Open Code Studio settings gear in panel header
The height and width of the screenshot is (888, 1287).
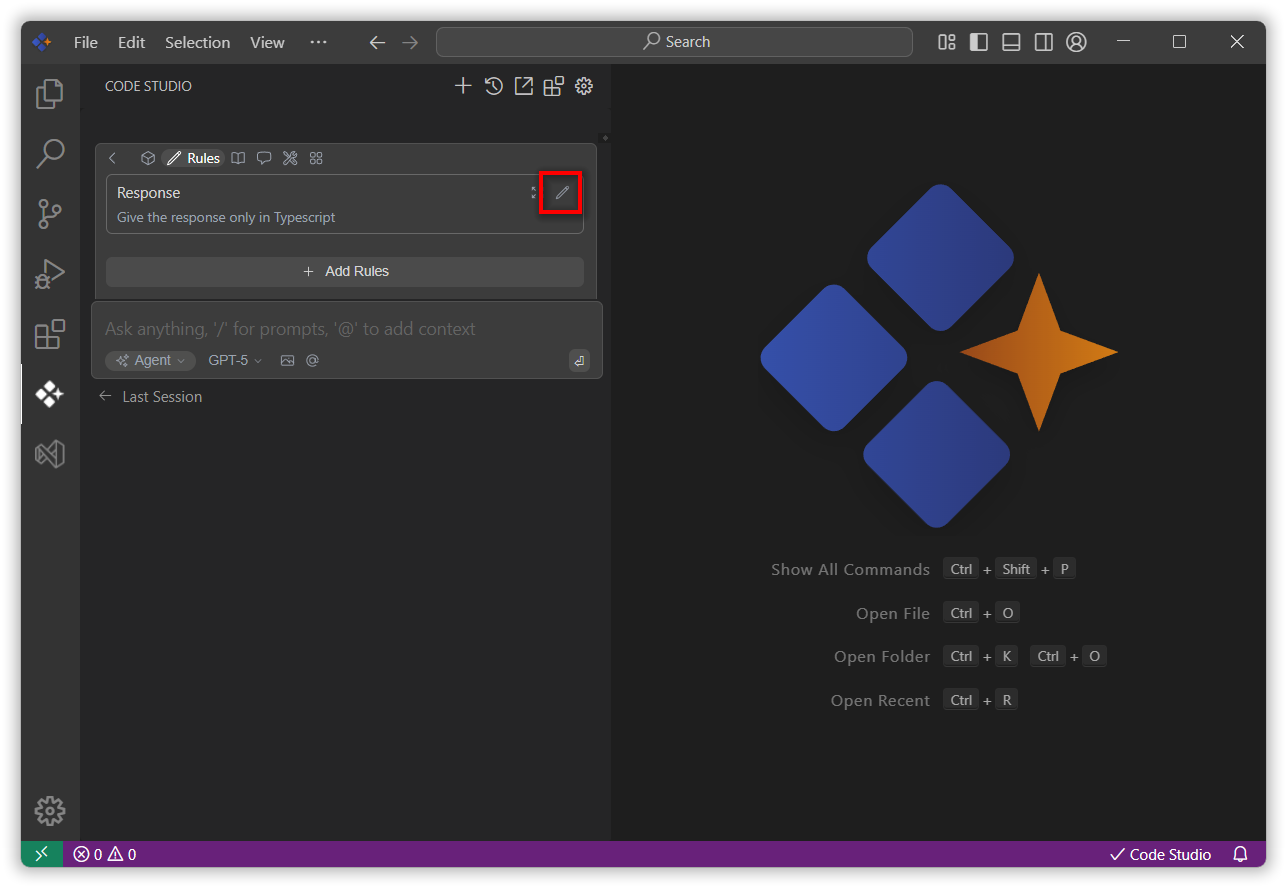pos(584,86)
